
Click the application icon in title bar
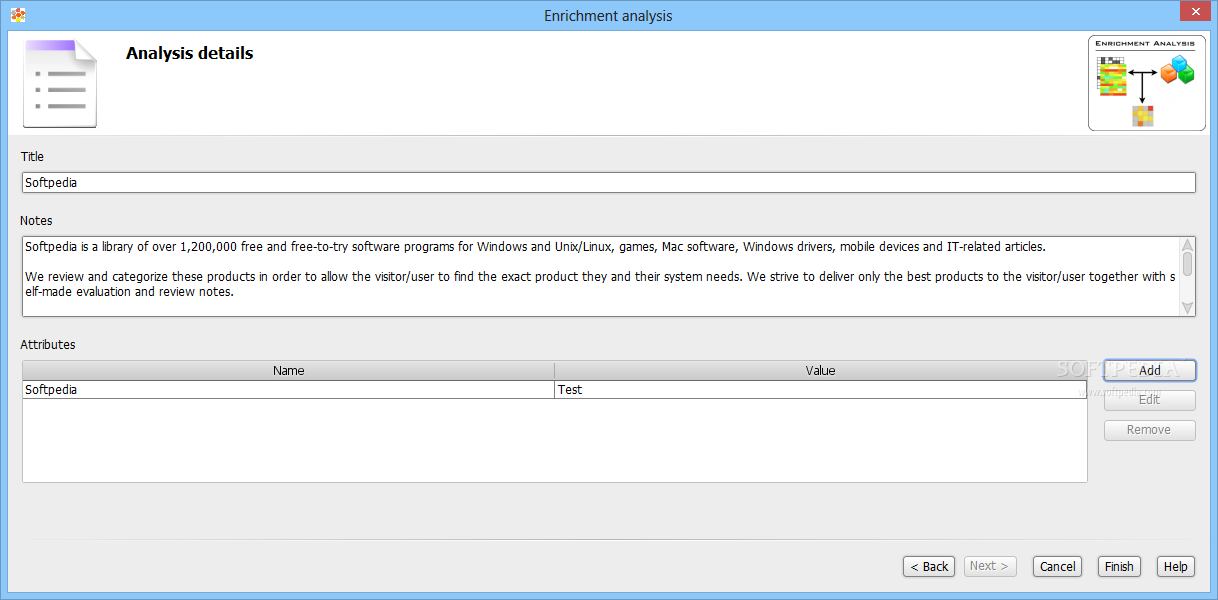click(17, 15)
